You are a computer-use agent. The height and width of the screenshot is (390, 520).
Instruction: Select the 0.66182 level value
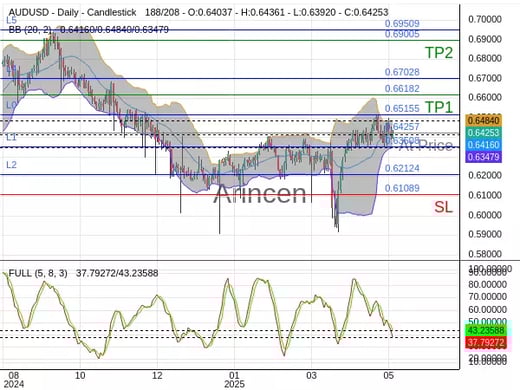pyautogui.click(x=402, y=88)
